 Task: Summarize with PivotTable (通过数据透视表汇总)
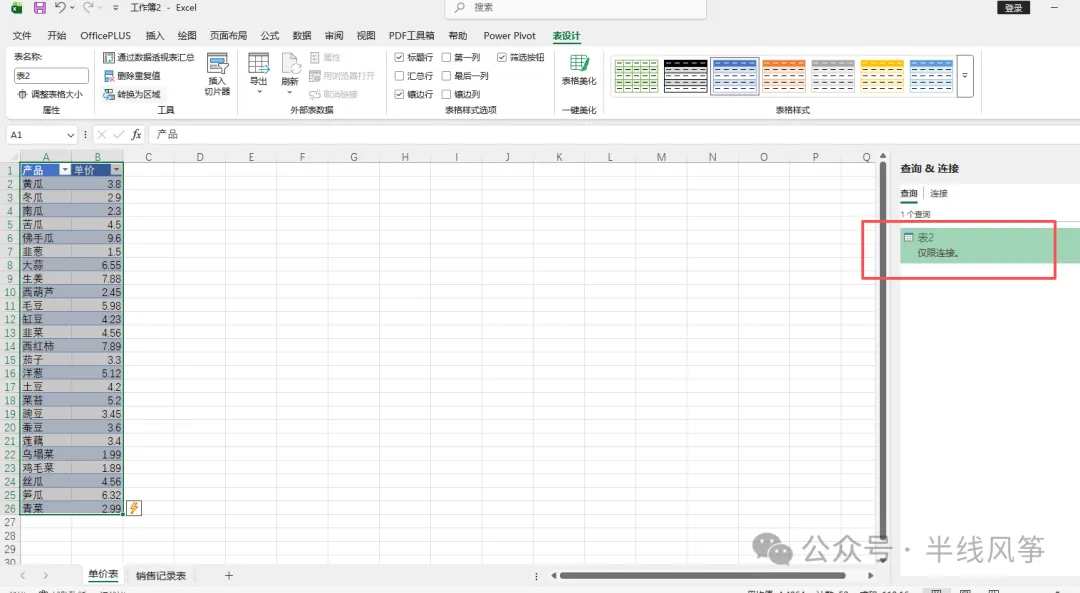(x=149, y=57)
